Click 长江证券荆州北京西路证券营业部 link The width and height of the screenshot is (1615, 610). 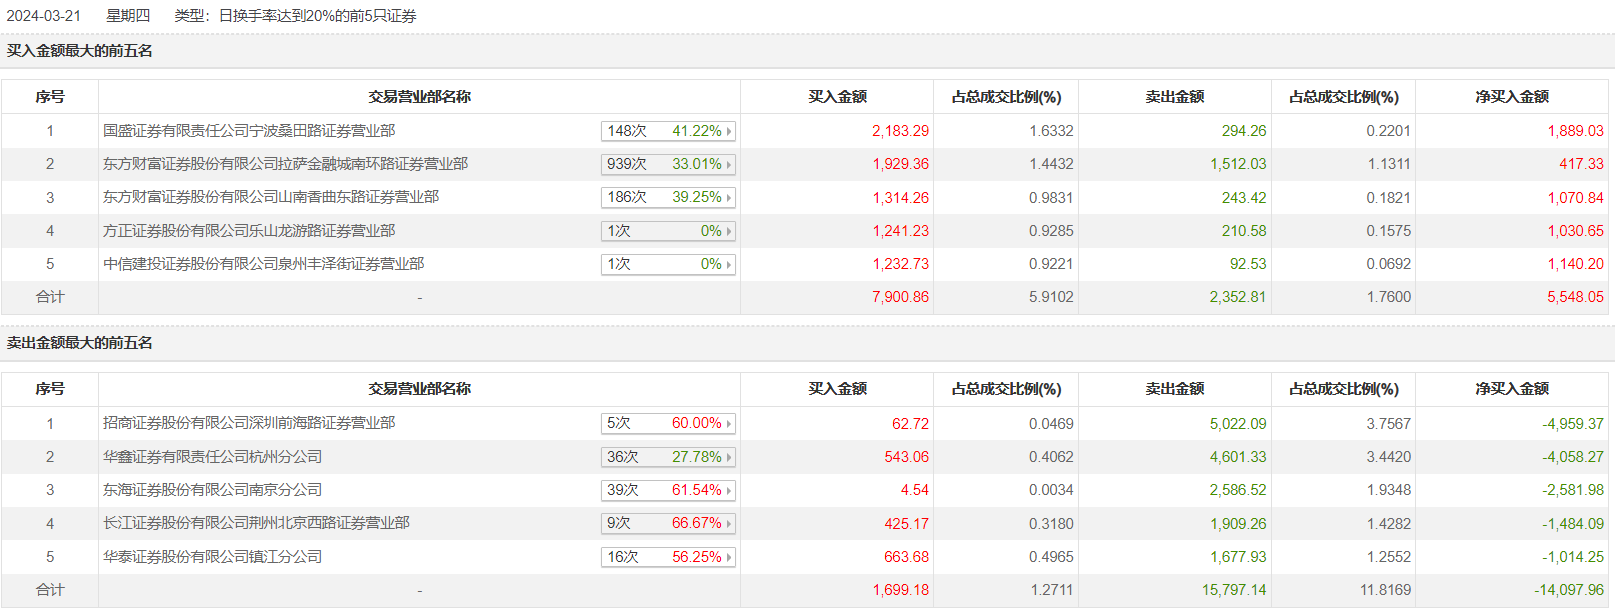256,523
